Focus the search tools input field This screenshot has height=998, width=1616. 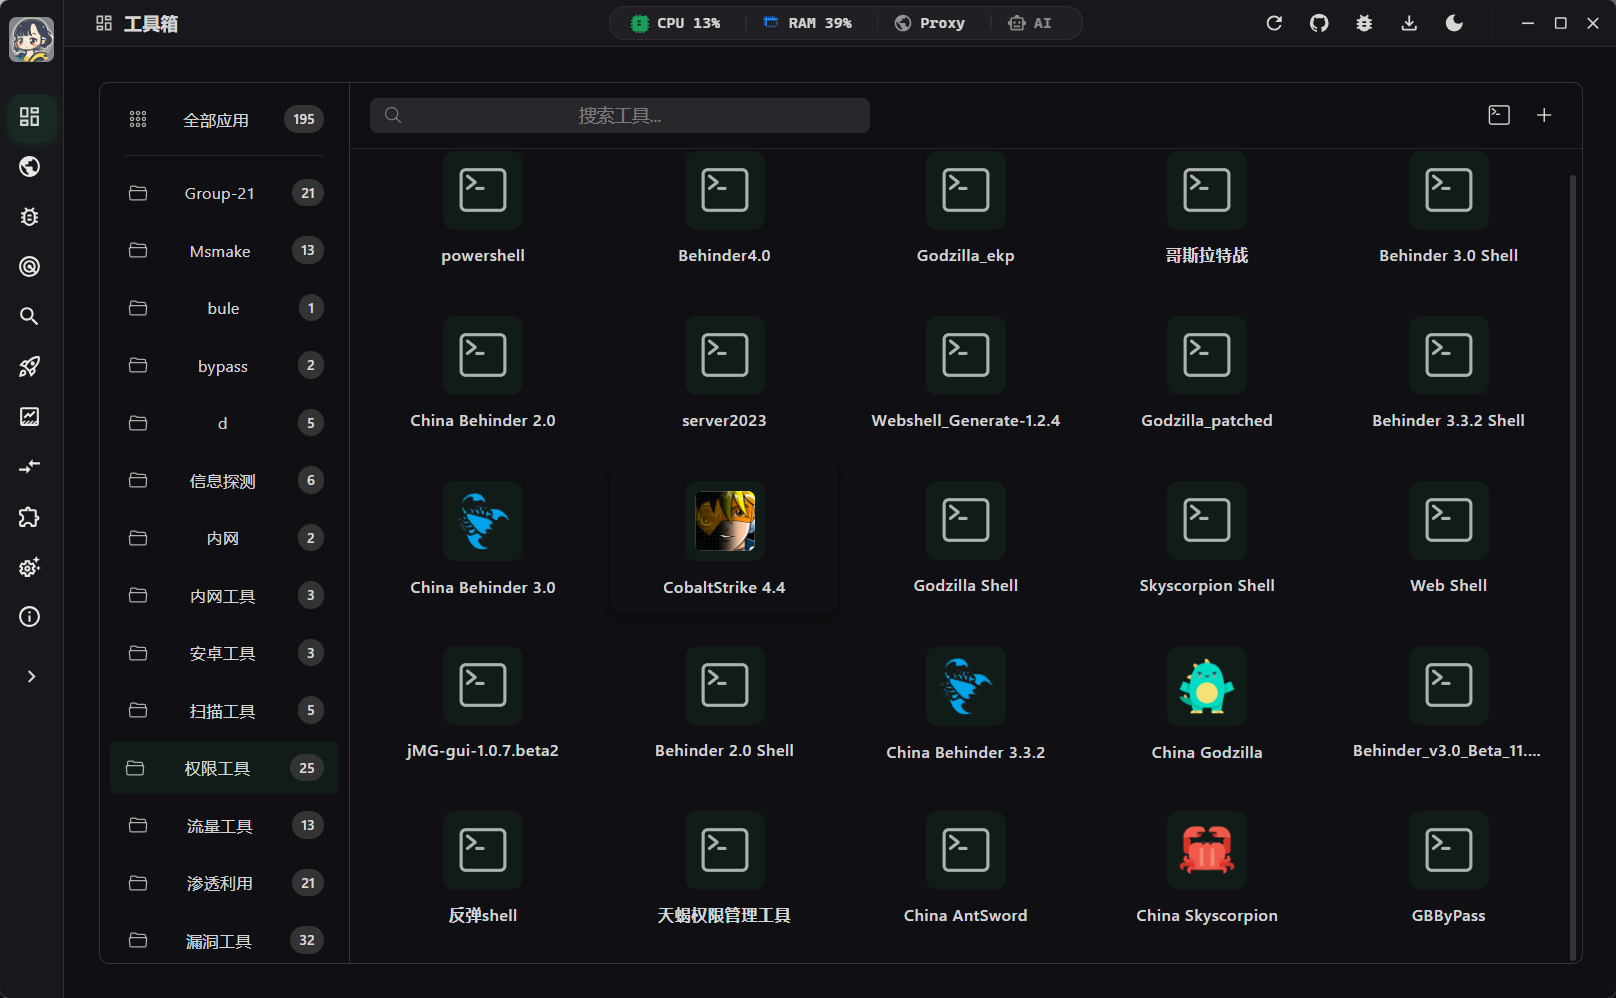pos(620,116)
